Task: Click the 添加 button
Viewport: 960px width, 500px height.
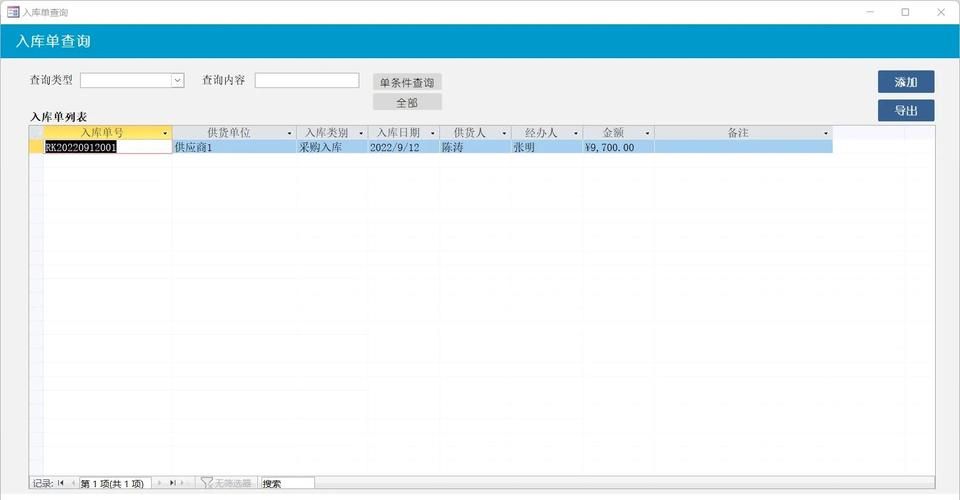Action: click(x=906, y=81)
